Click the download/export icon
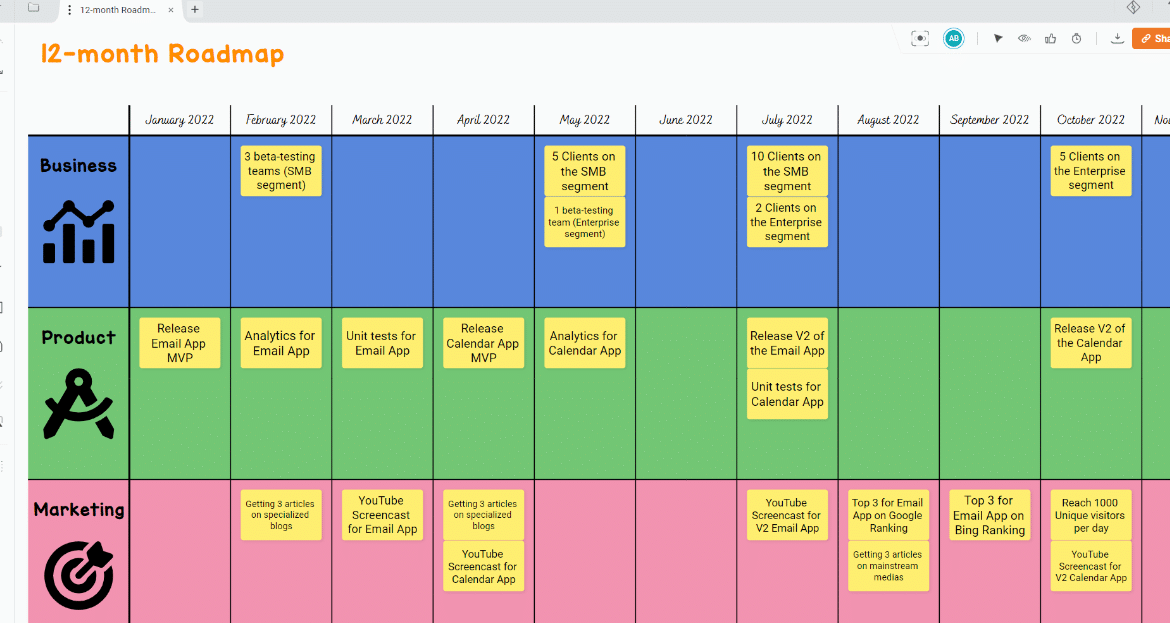Image resolution: width=1170 pixels, height=623 pixels. [1117, 38]
